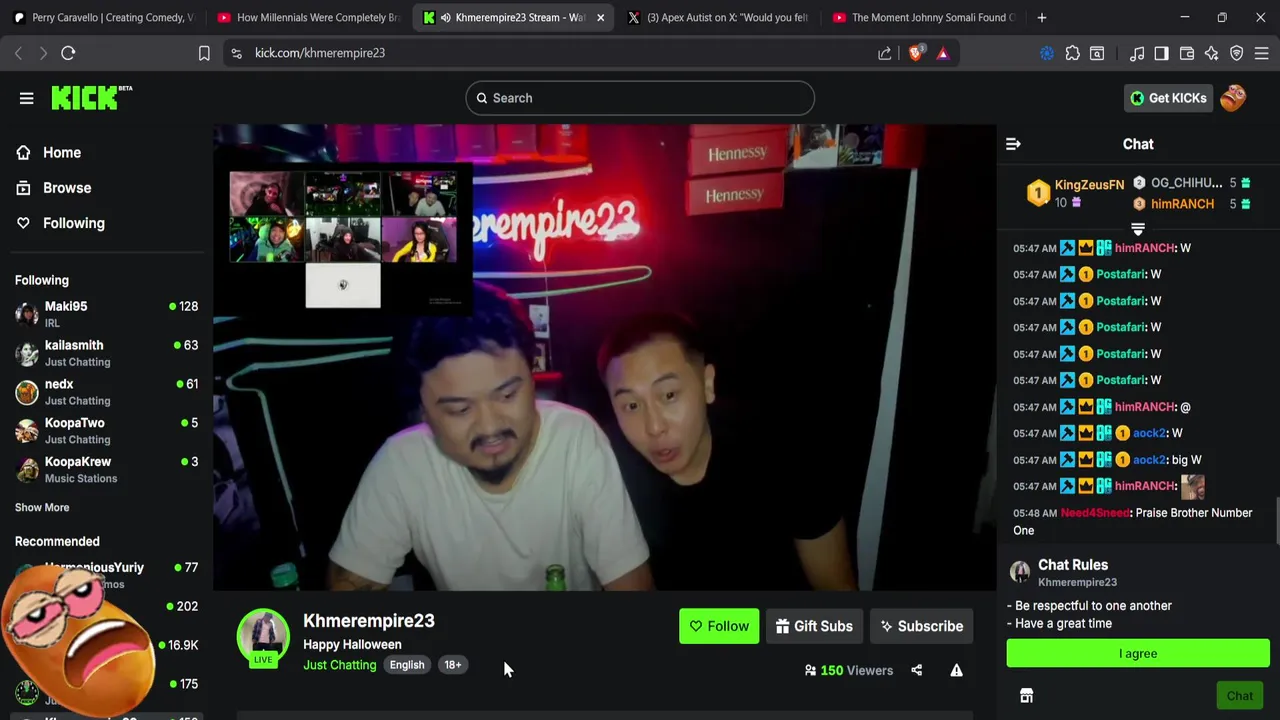This screenshot has height=720, width=1280.
Task: Click the bookmark icon in browser toolbar
Action: [204, 53]
